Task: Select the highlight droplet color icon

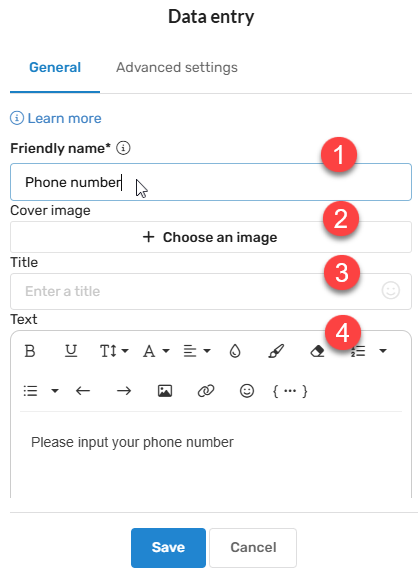Action: (x=235, y=351)
